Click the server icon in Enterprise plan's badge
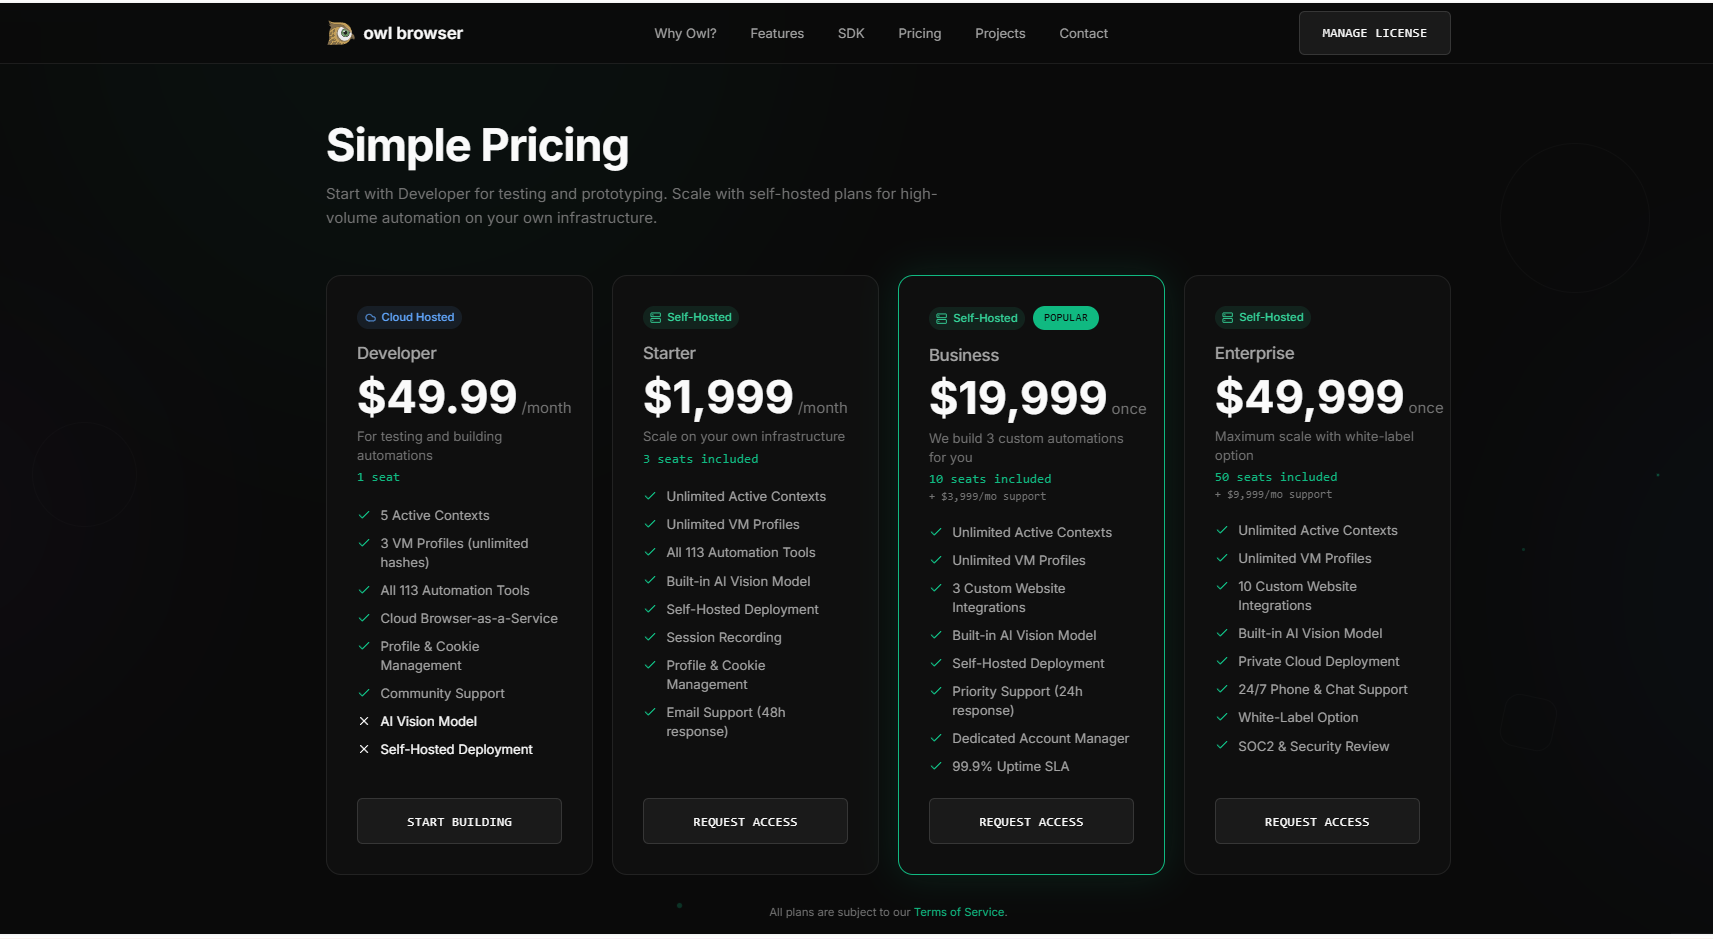The image size is (1713, 939). click(1227, 318)
